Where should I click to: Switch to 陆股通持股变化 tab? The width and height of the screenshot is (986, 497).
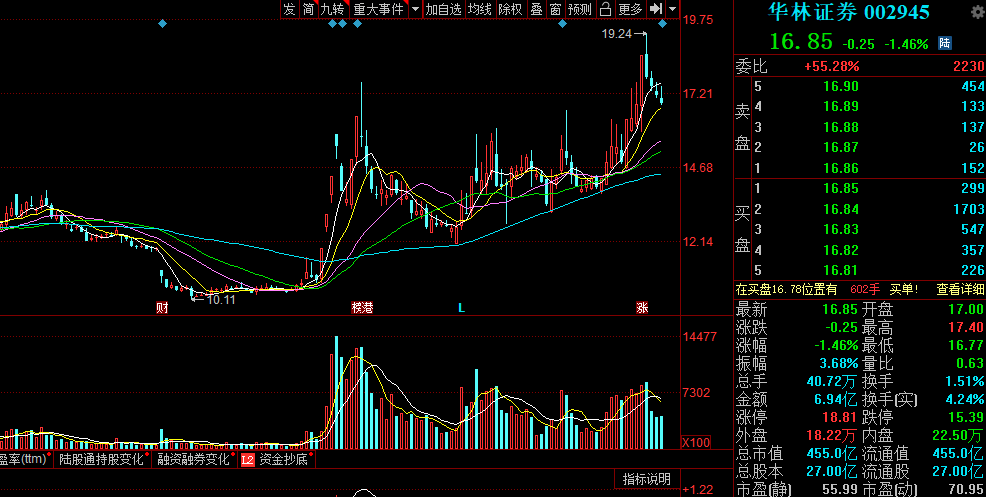pyautogui.click(x=102, y=459)
